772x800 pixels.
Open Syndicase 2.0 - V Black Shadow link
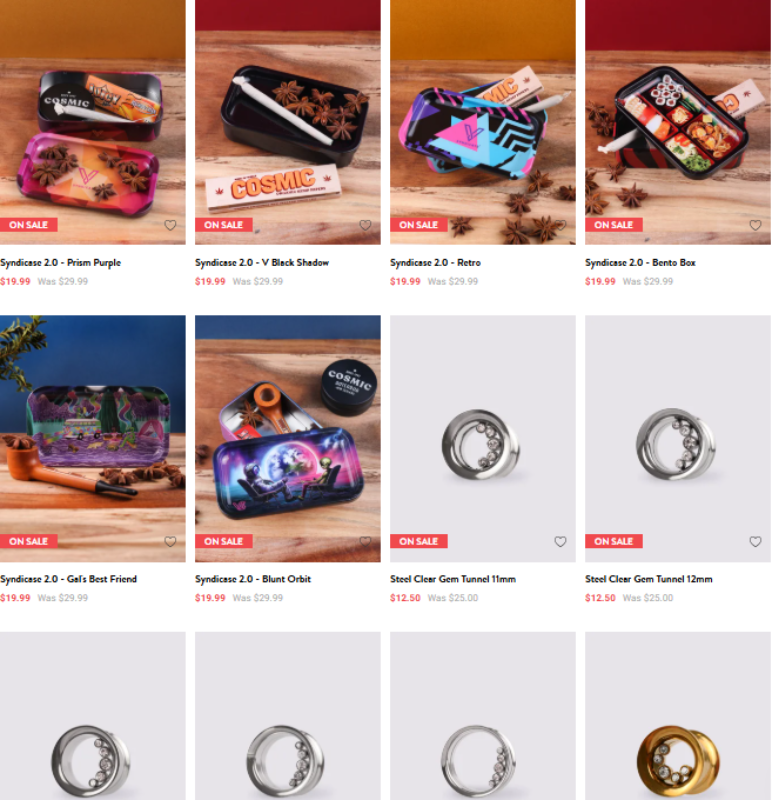pos(262,263)
